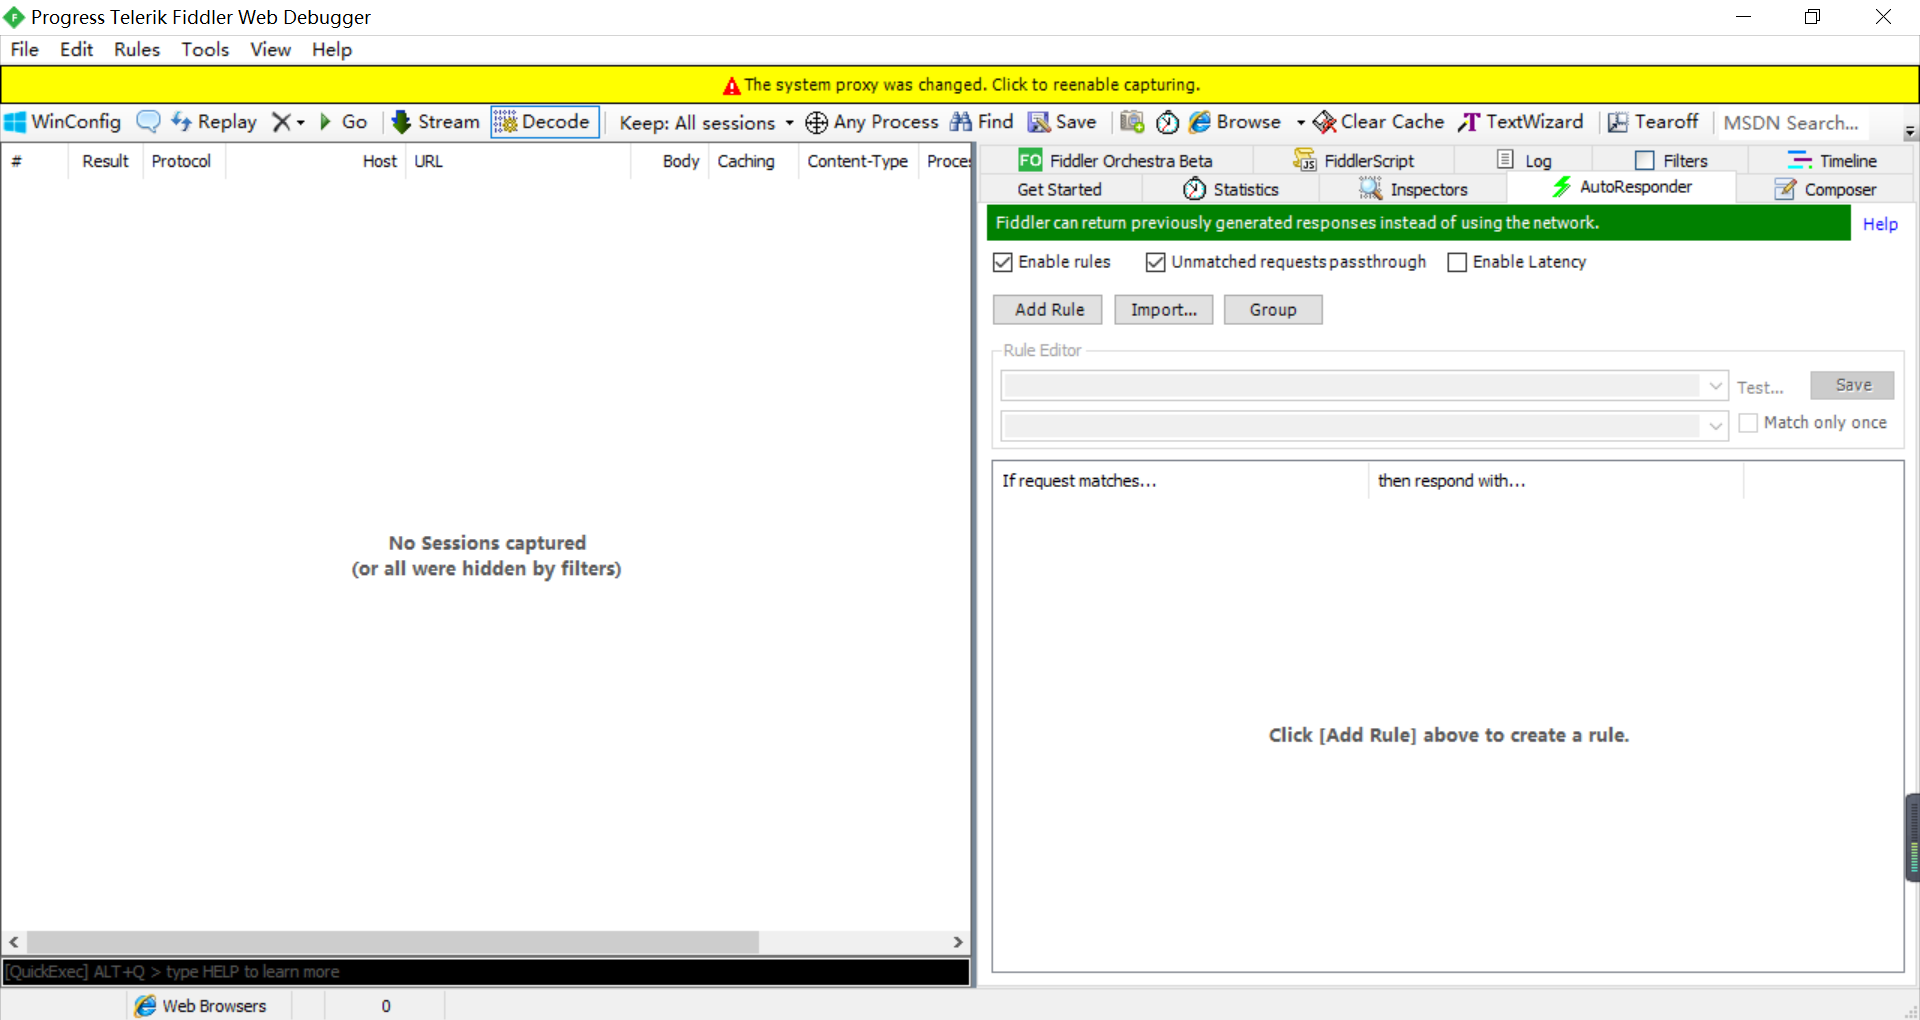Toggle the Match only once checkbox
The image size is (1920, 1020).
point(1749,423)
